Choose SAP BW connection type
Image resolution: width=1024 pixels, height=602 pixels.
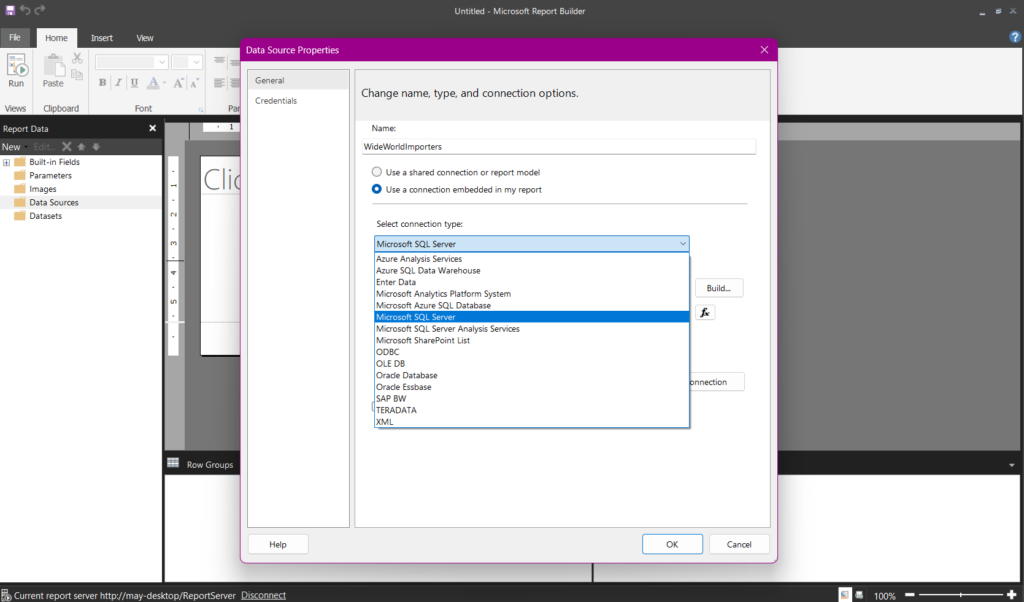pyautogui.click(x=532, y=398)
